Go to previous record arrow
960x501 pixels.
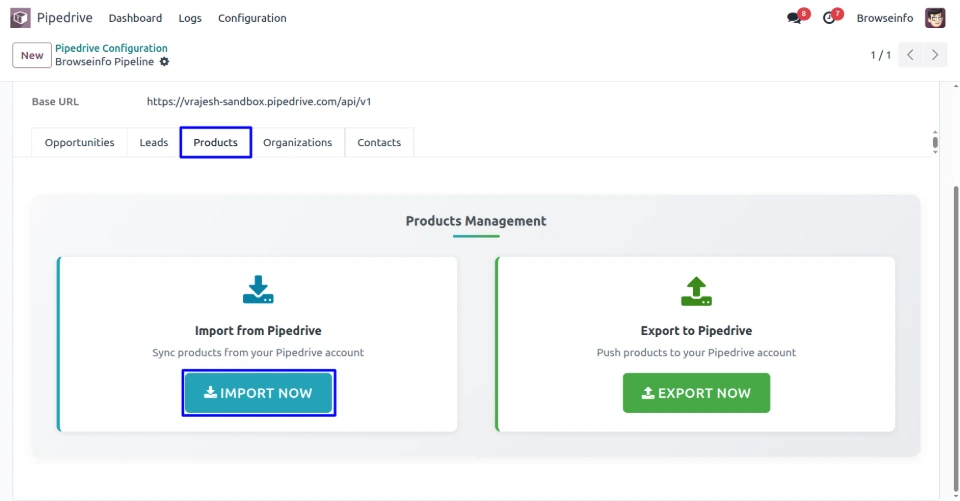pos(910,55)
